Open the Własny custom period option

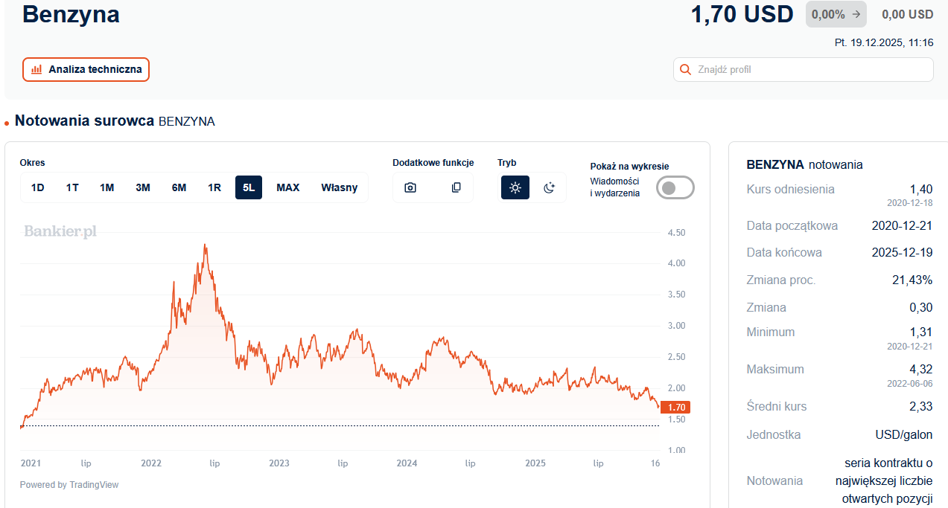click(x=339, y=187)
